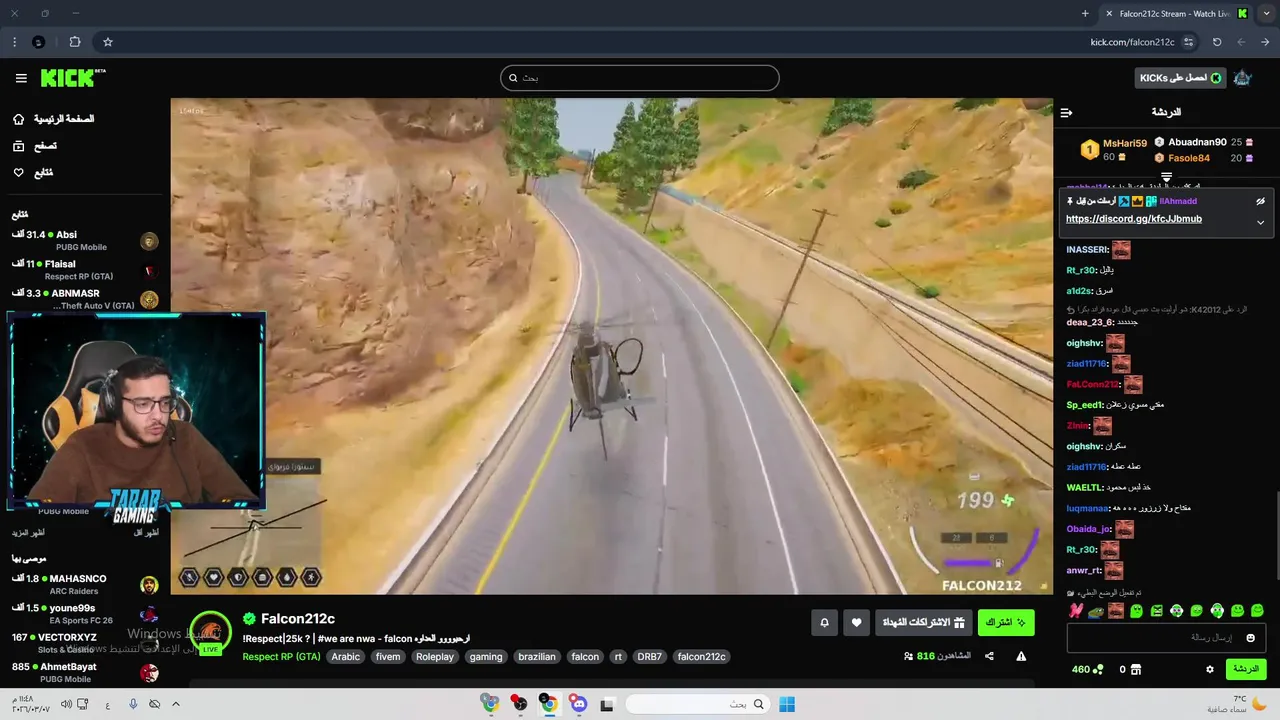Reload the page in browser
This screenshot has height=720, width=1280.
pos(1217,42)
